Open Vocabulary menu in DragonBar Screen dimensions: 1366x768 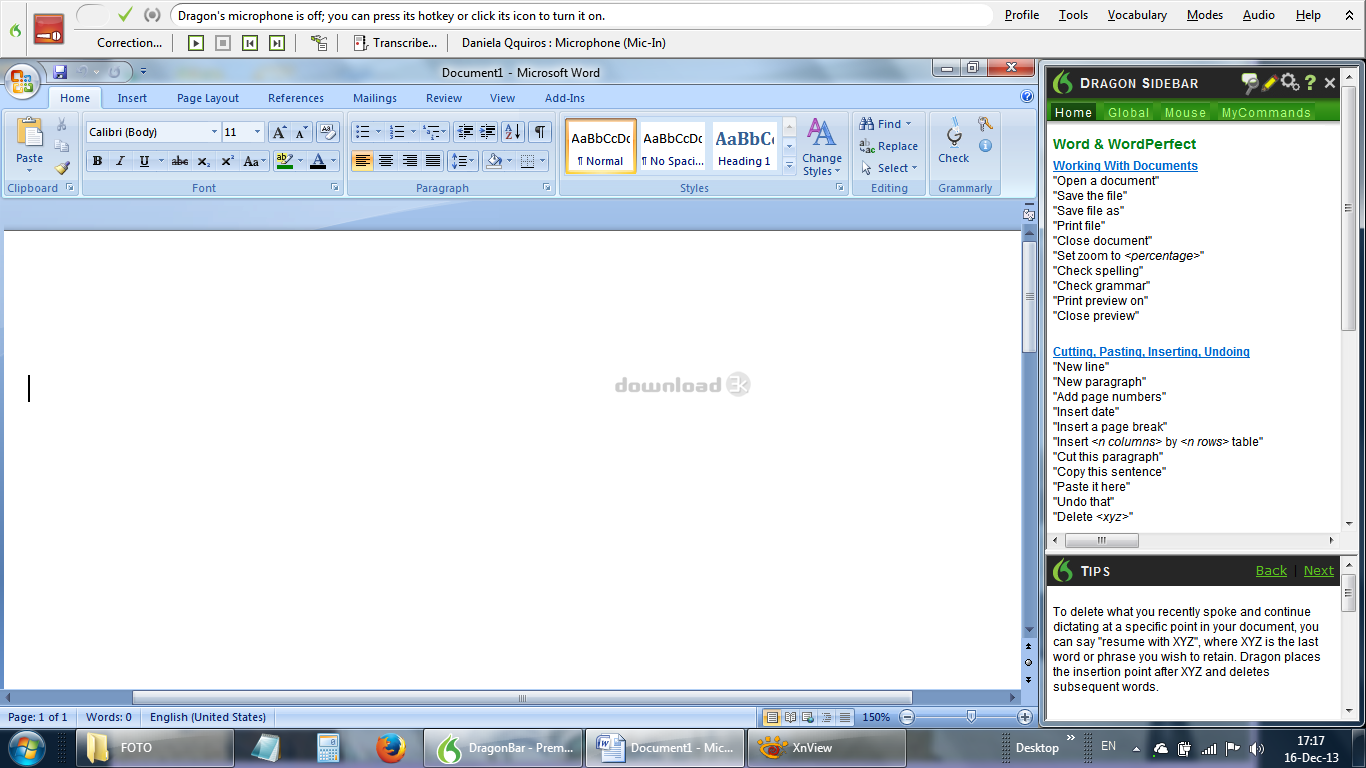tap(1137, 15)
